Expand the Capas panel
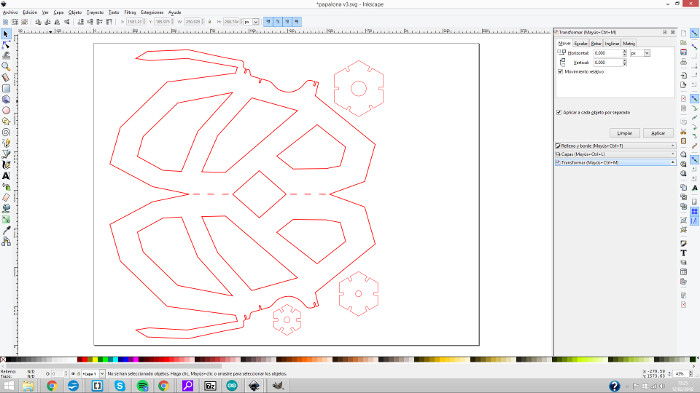700x393 pixels. tap(615, 154)
